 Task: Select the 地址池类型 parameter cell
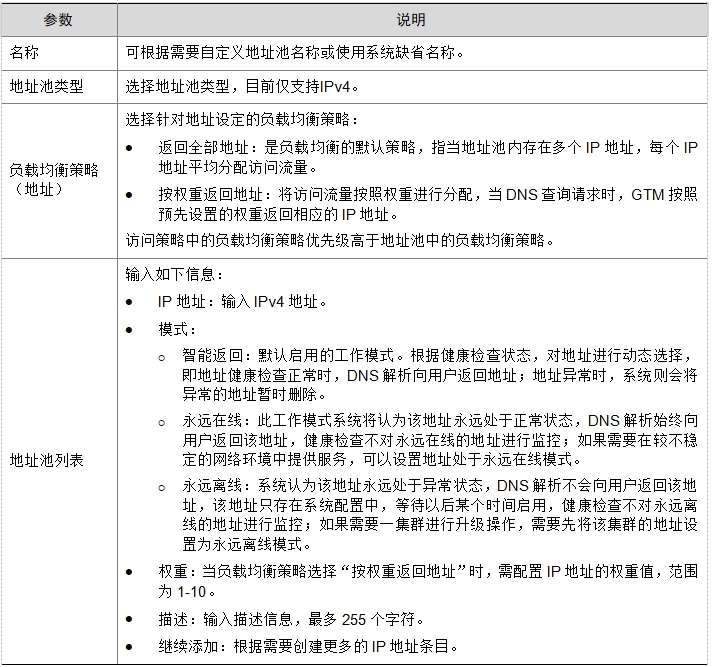(59, 87)
